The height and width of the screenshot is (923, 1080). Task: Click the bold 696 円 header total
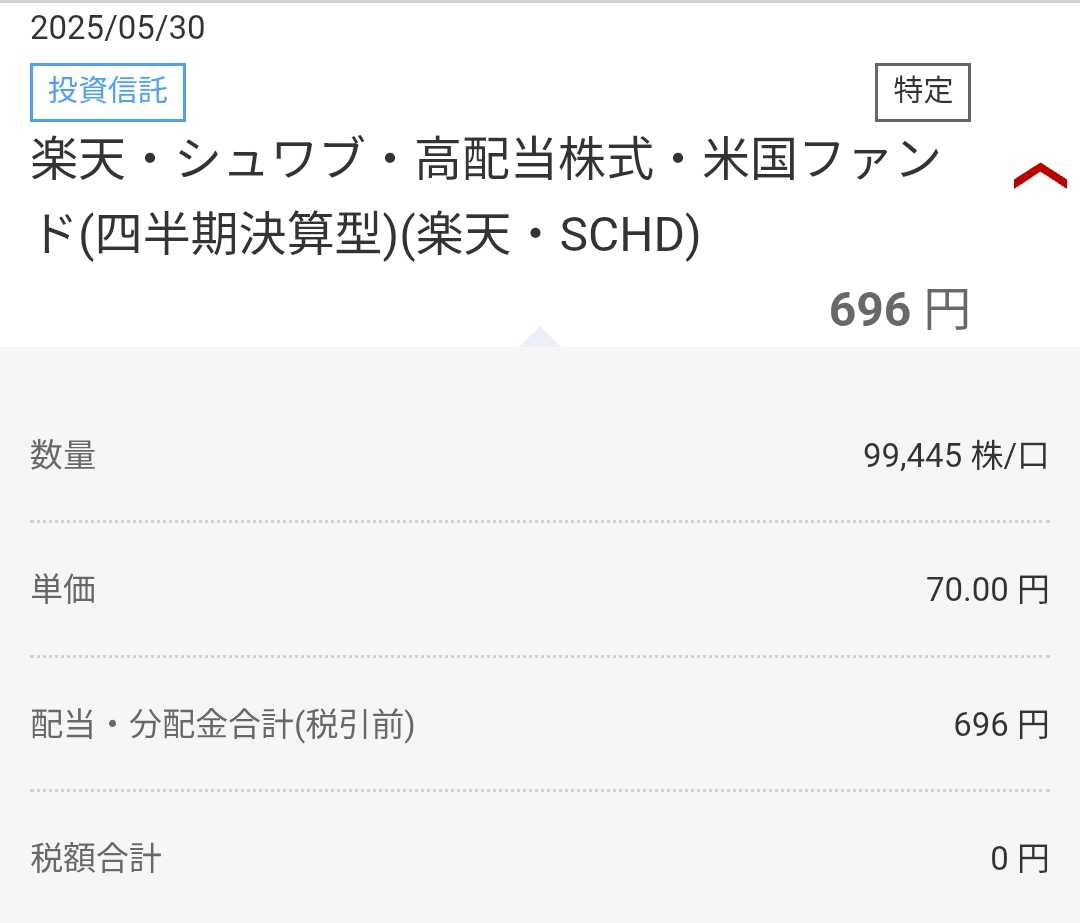click(899, 309)
